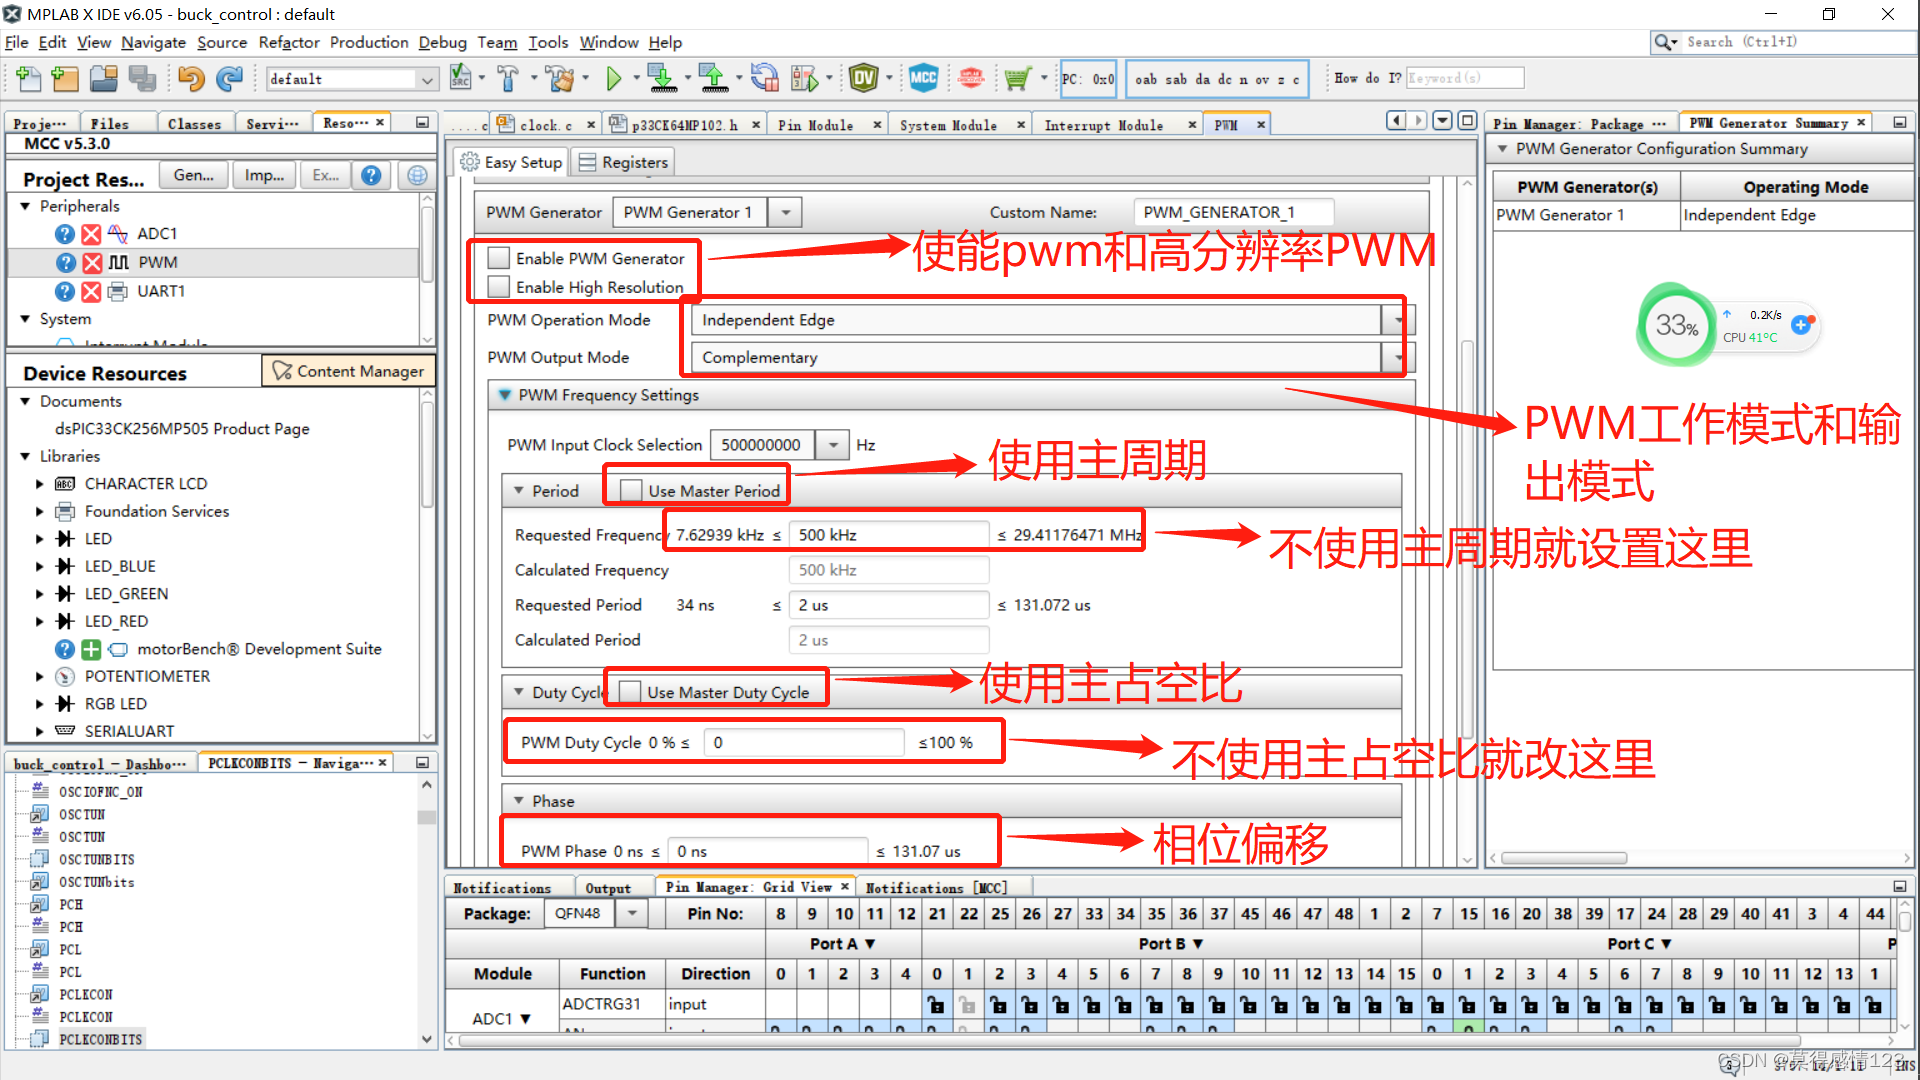Click the Imp... button
This screenshot has height=1080, width=1920.
[x=264, y=175]
